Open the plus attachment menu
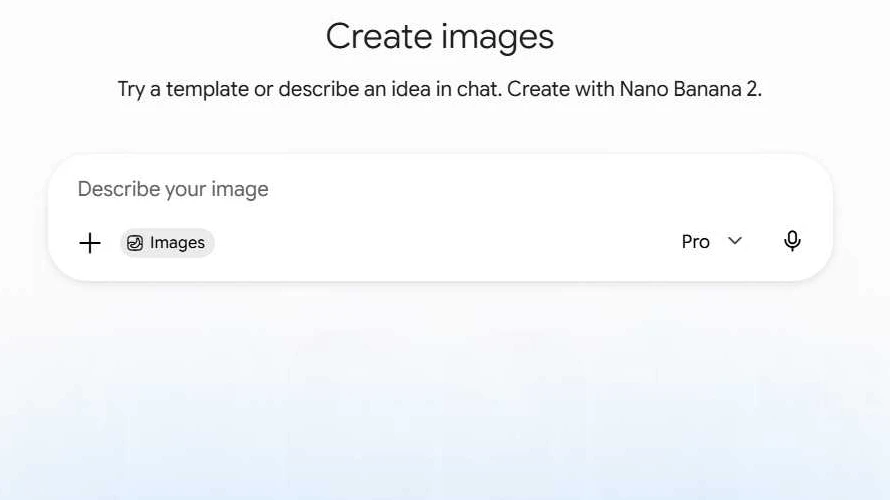This screenshot has width=890, height=500. point(90,243)
